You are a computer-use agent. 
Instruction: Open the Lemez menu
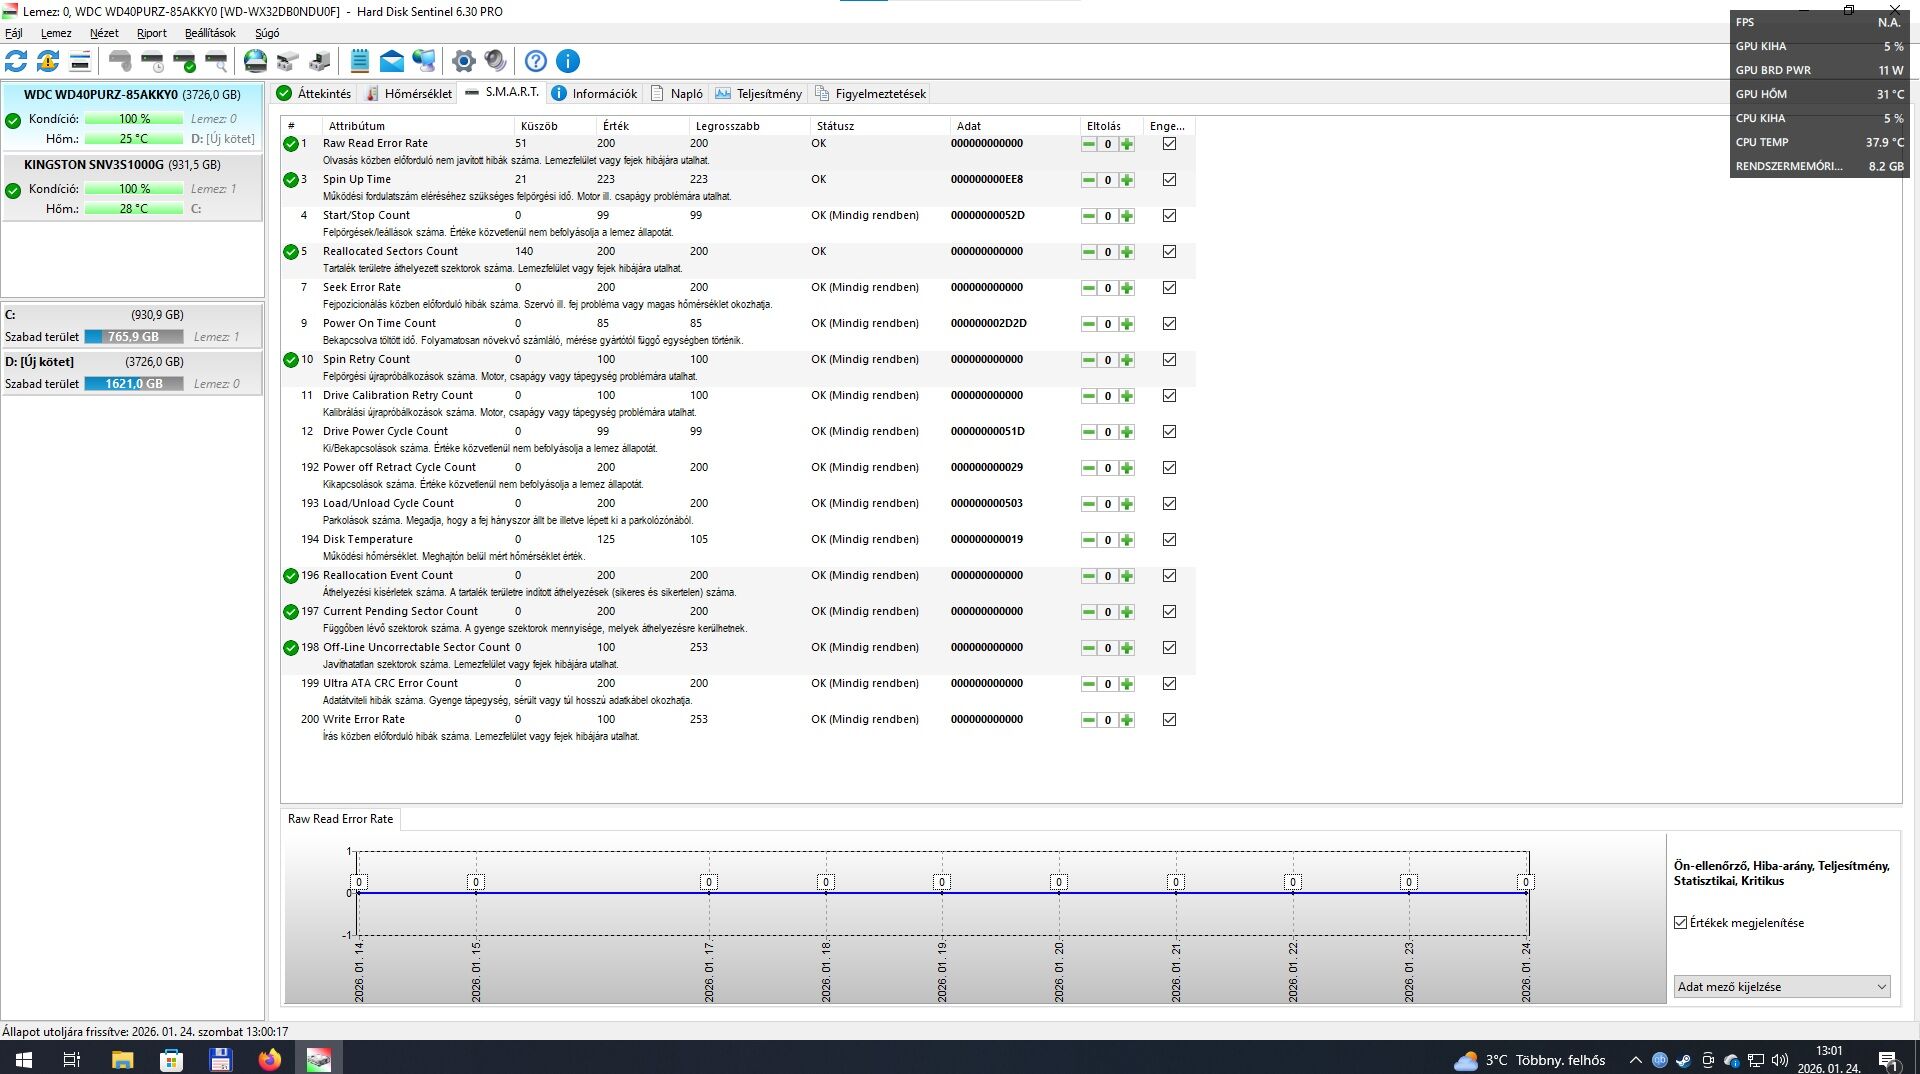[56, 33]
